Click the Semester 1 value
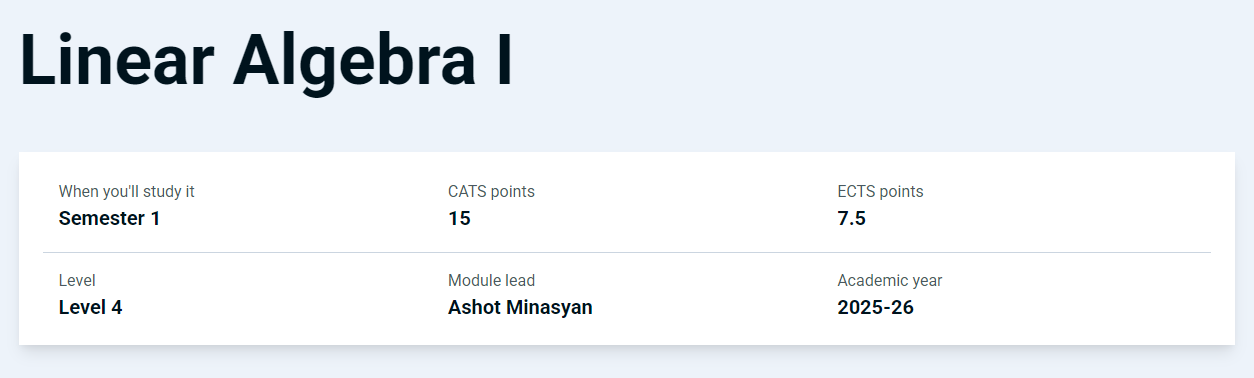Viewport: 1254px width, 378px height. pos(109,218)
